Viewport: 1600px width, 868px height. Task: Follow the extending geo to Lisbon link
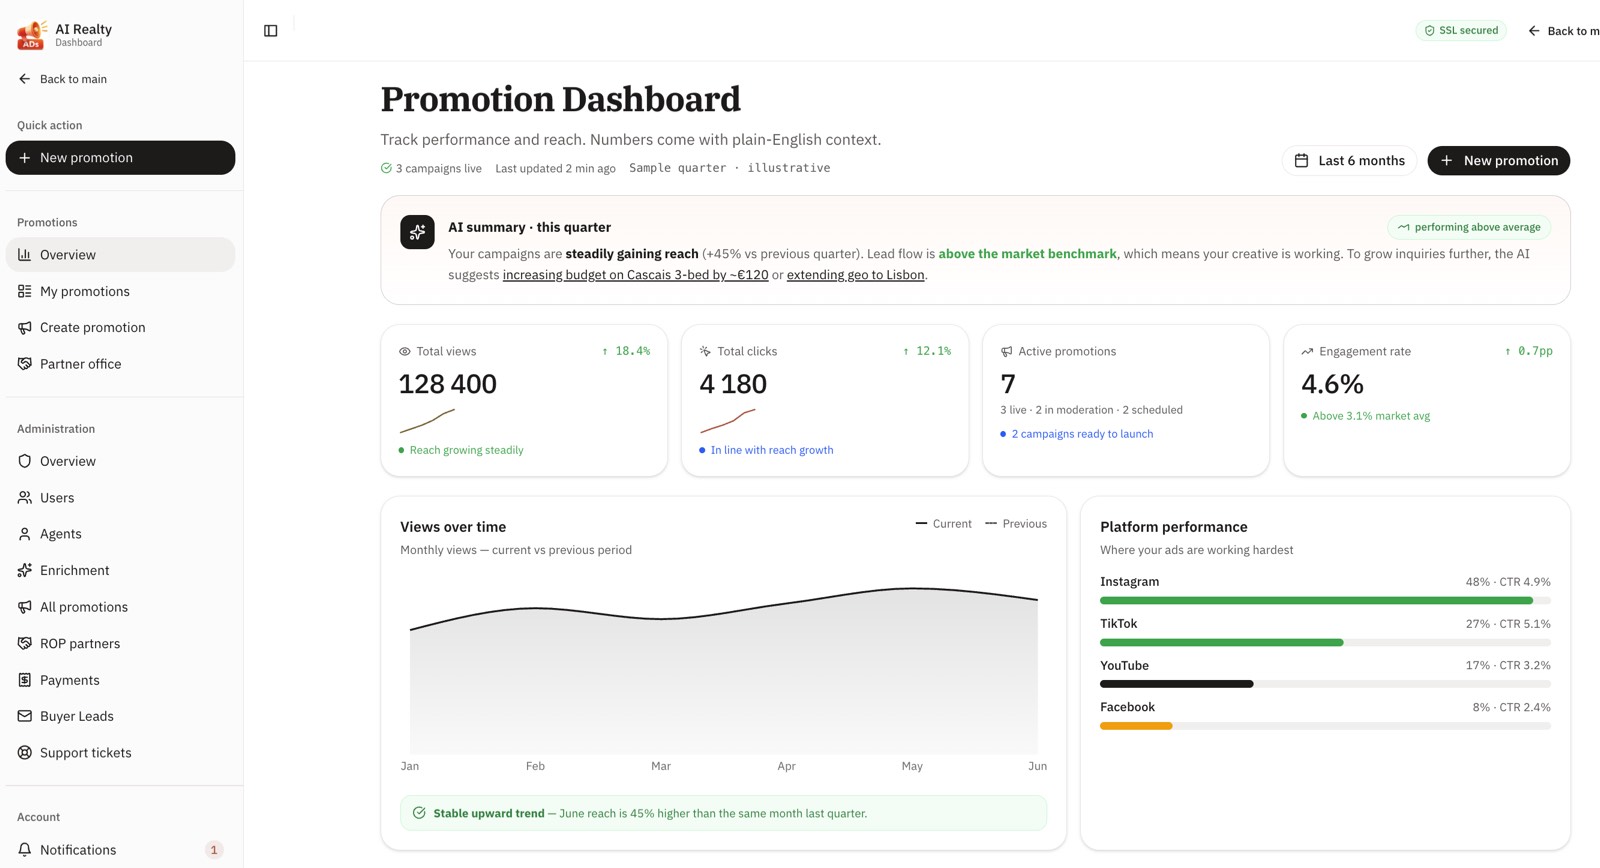point(855,275)
